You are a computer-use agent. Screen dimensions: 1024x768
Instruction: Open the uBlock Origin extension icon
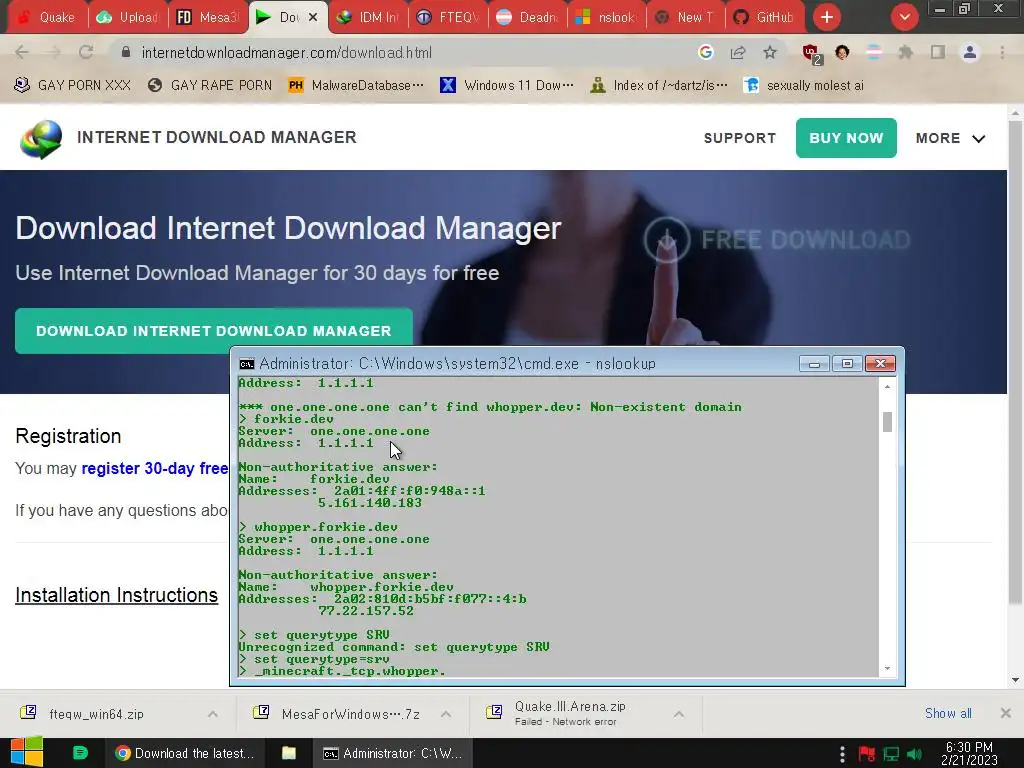(812, 54)
